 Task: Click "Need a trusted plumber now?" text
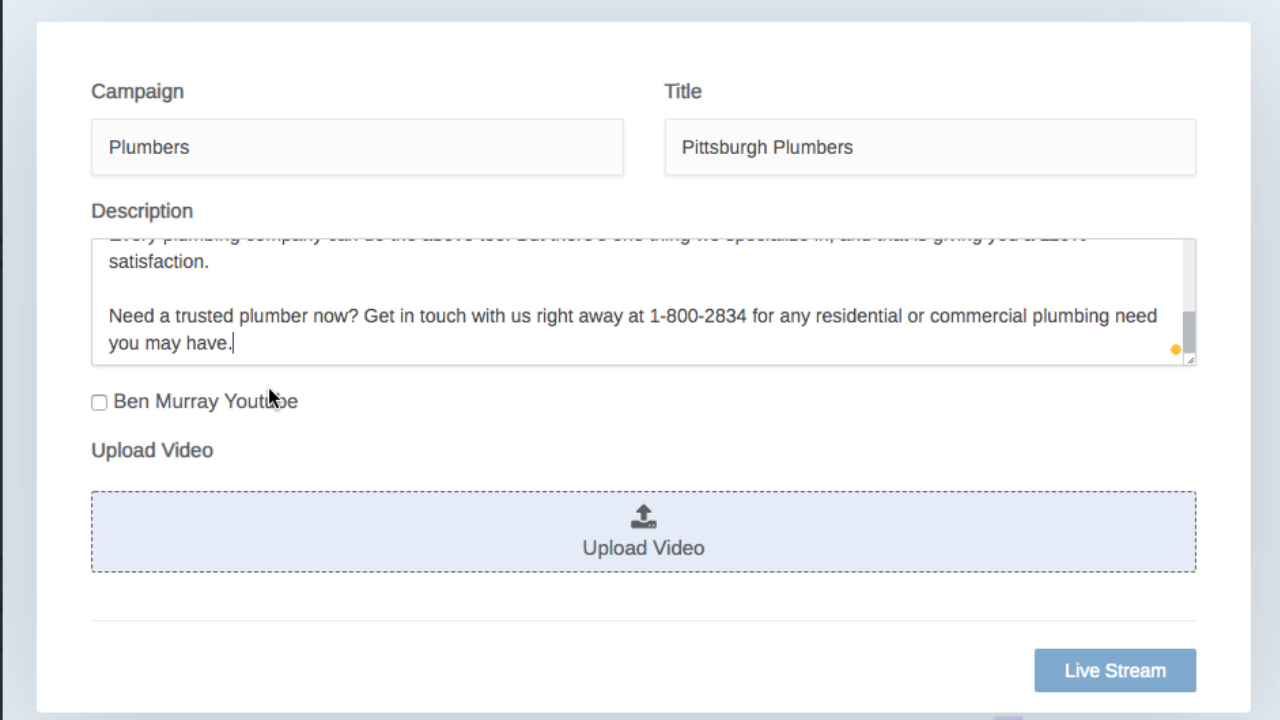click(234, 316)
